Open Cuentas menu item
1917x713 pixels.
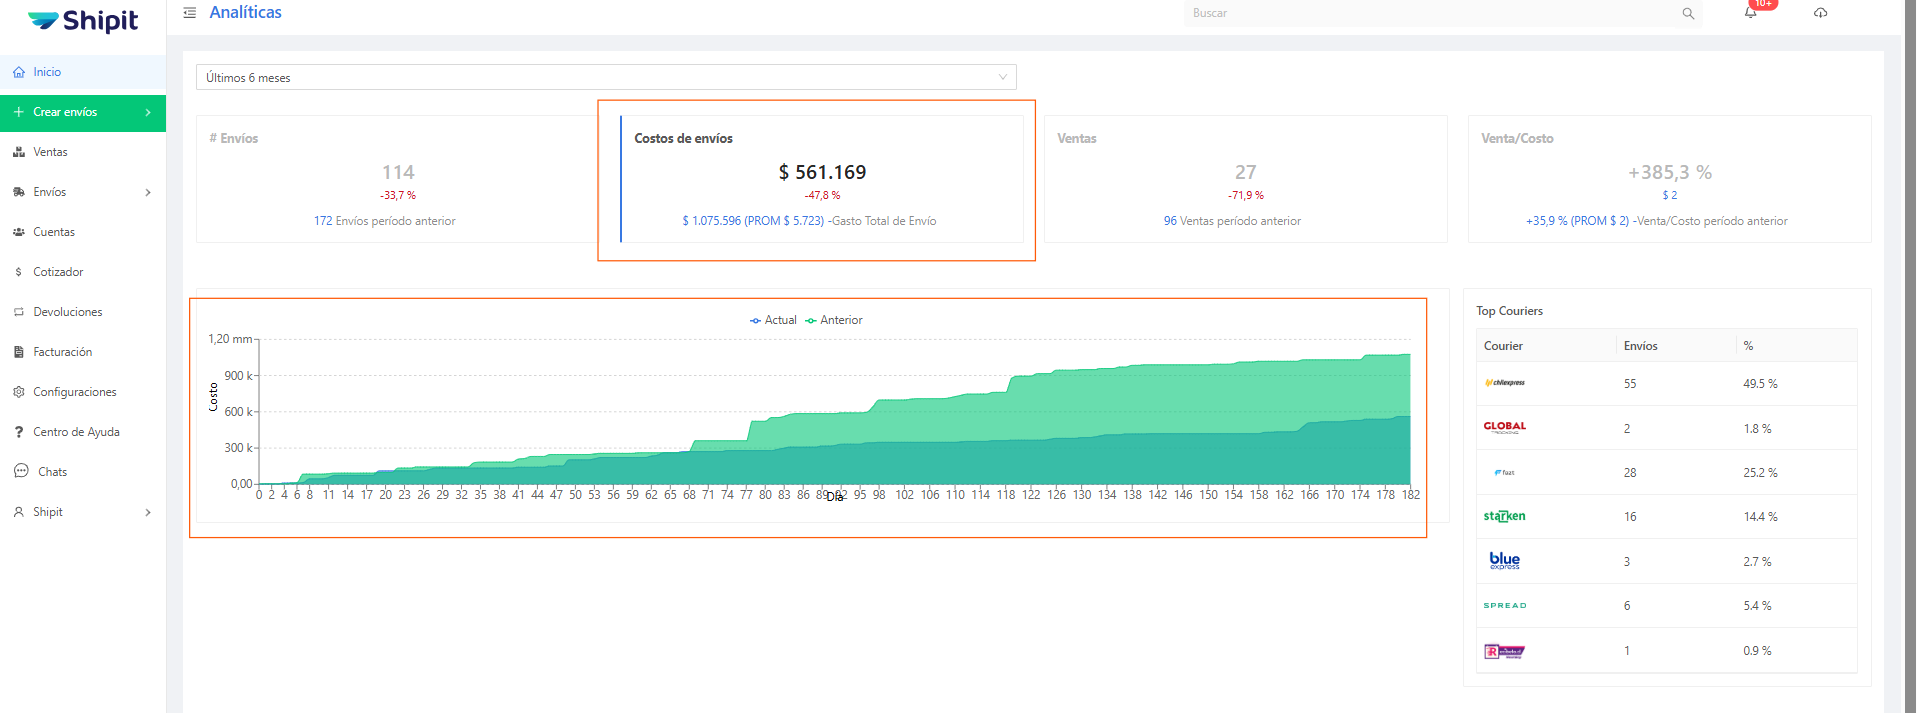83,232
